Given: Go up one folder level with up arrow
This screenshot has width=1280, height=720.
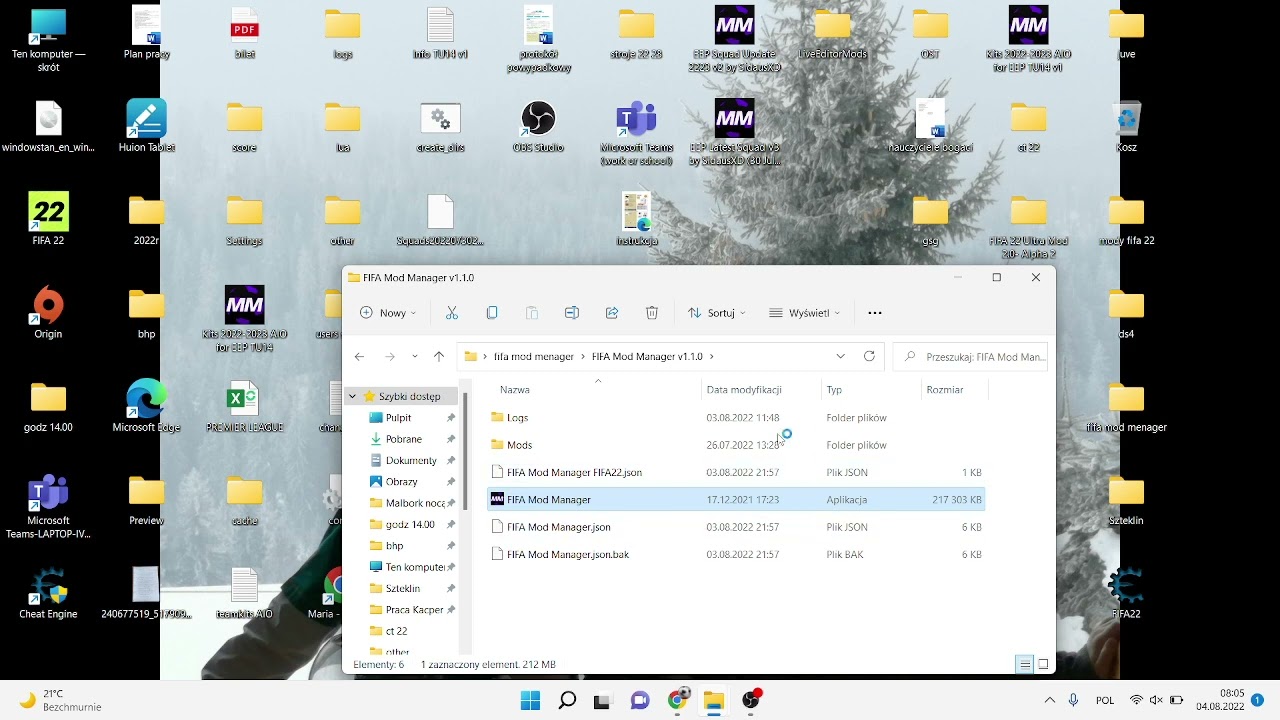Looking at the screenshot, I should click(x=439, y=357).
